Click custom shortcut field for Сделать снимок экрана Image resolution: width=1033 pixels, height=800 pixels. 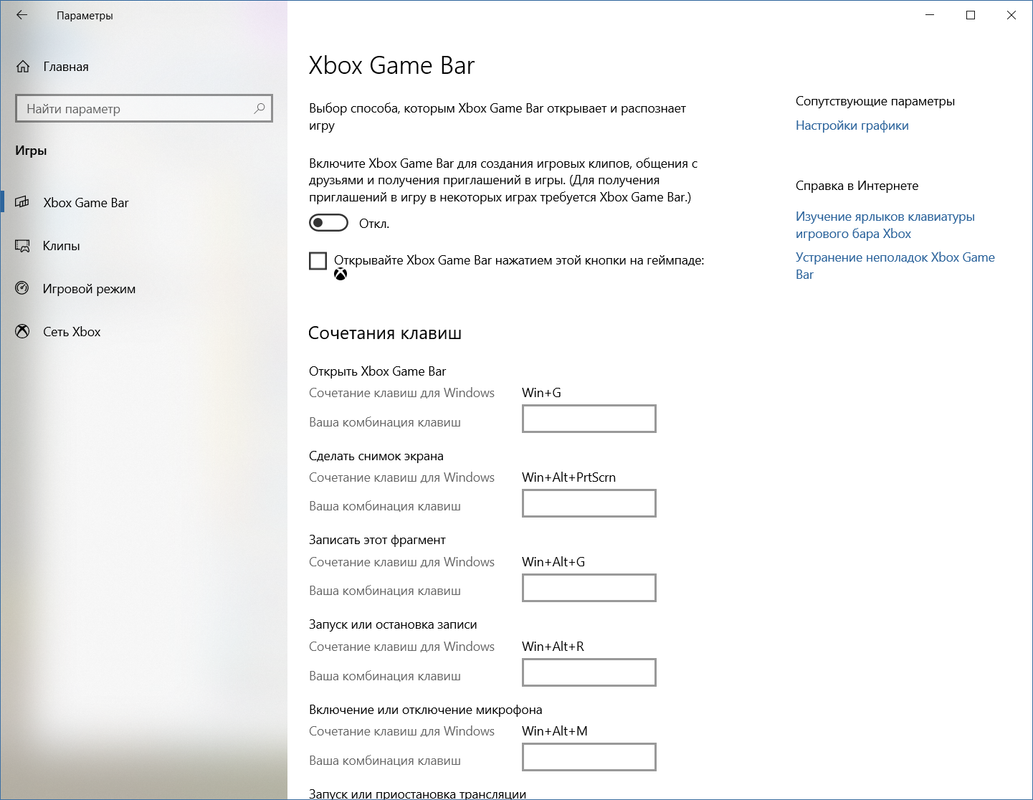click(x=589, y=503)
